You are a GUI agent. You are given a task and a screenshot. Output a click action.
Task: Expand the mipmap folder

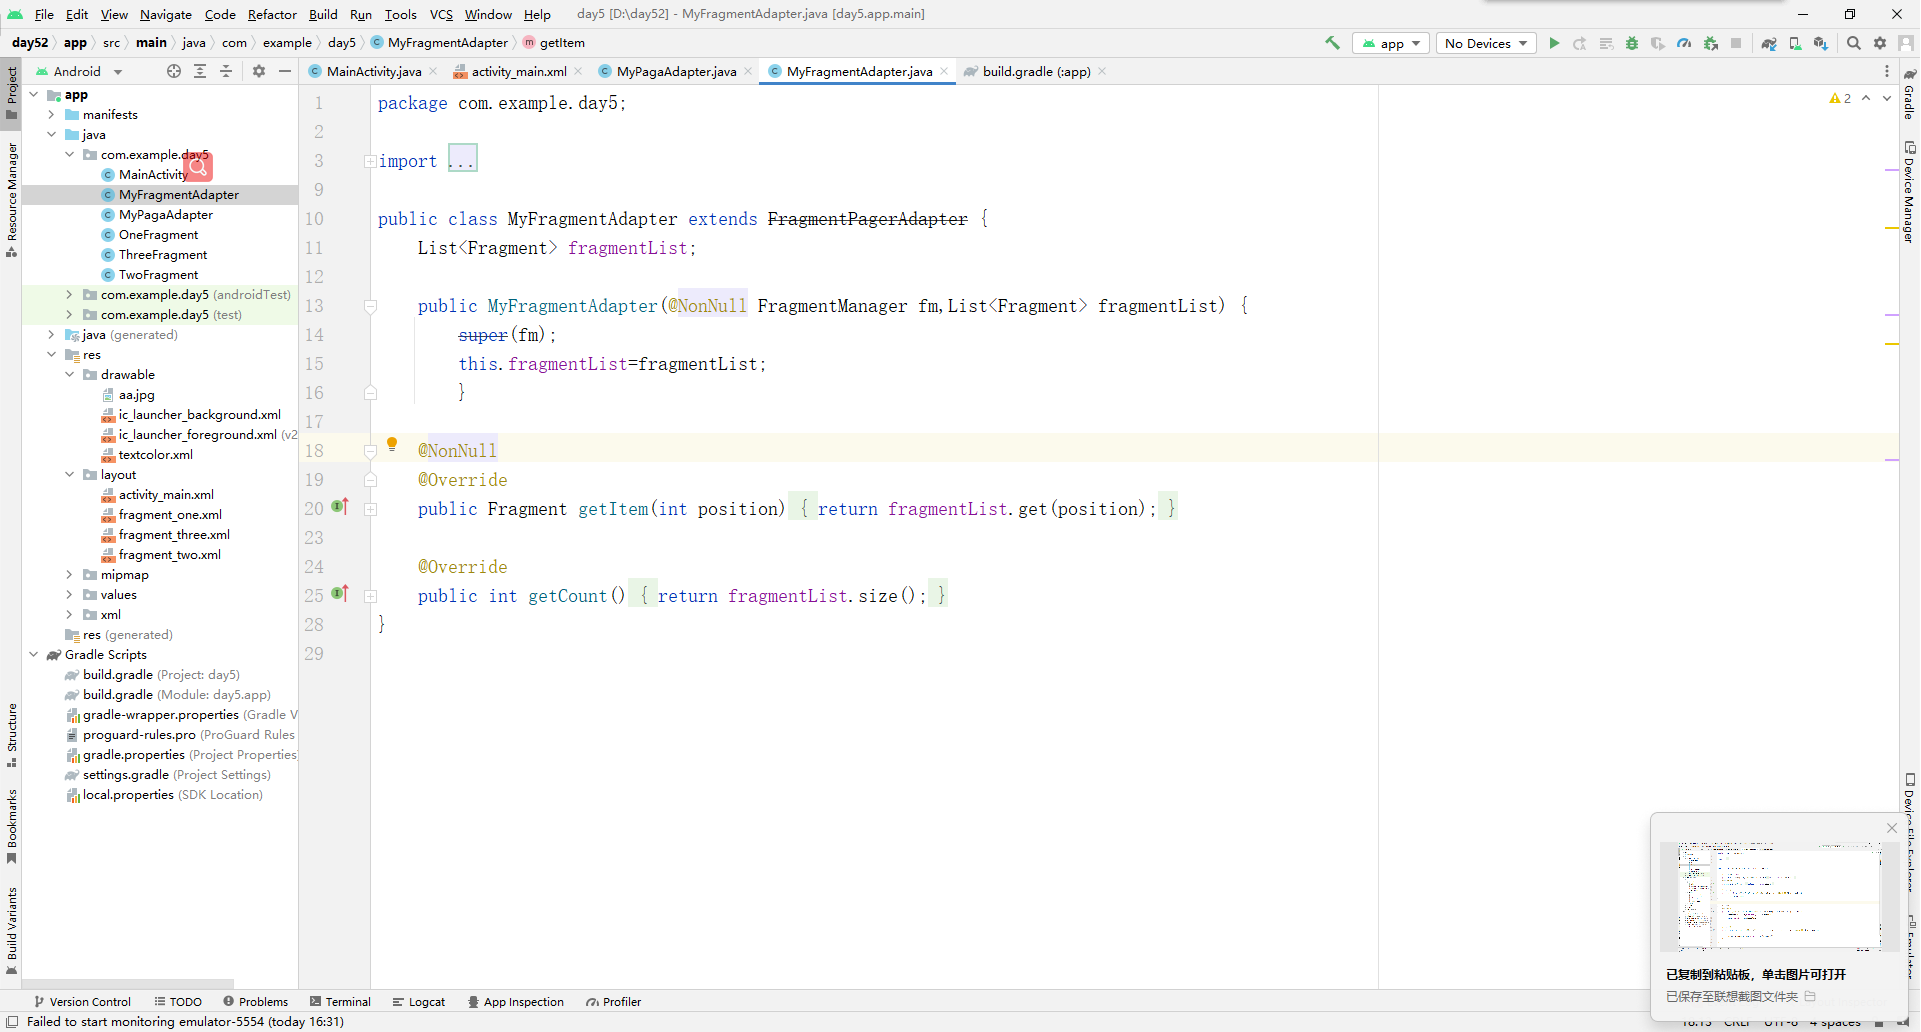[69, 575]
